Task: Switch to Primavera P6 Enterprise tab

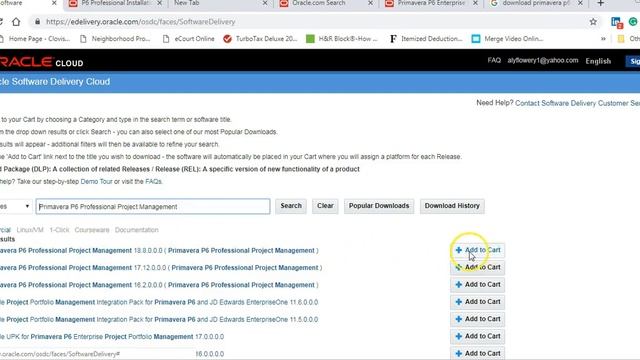Action: (x=431, y=3)
